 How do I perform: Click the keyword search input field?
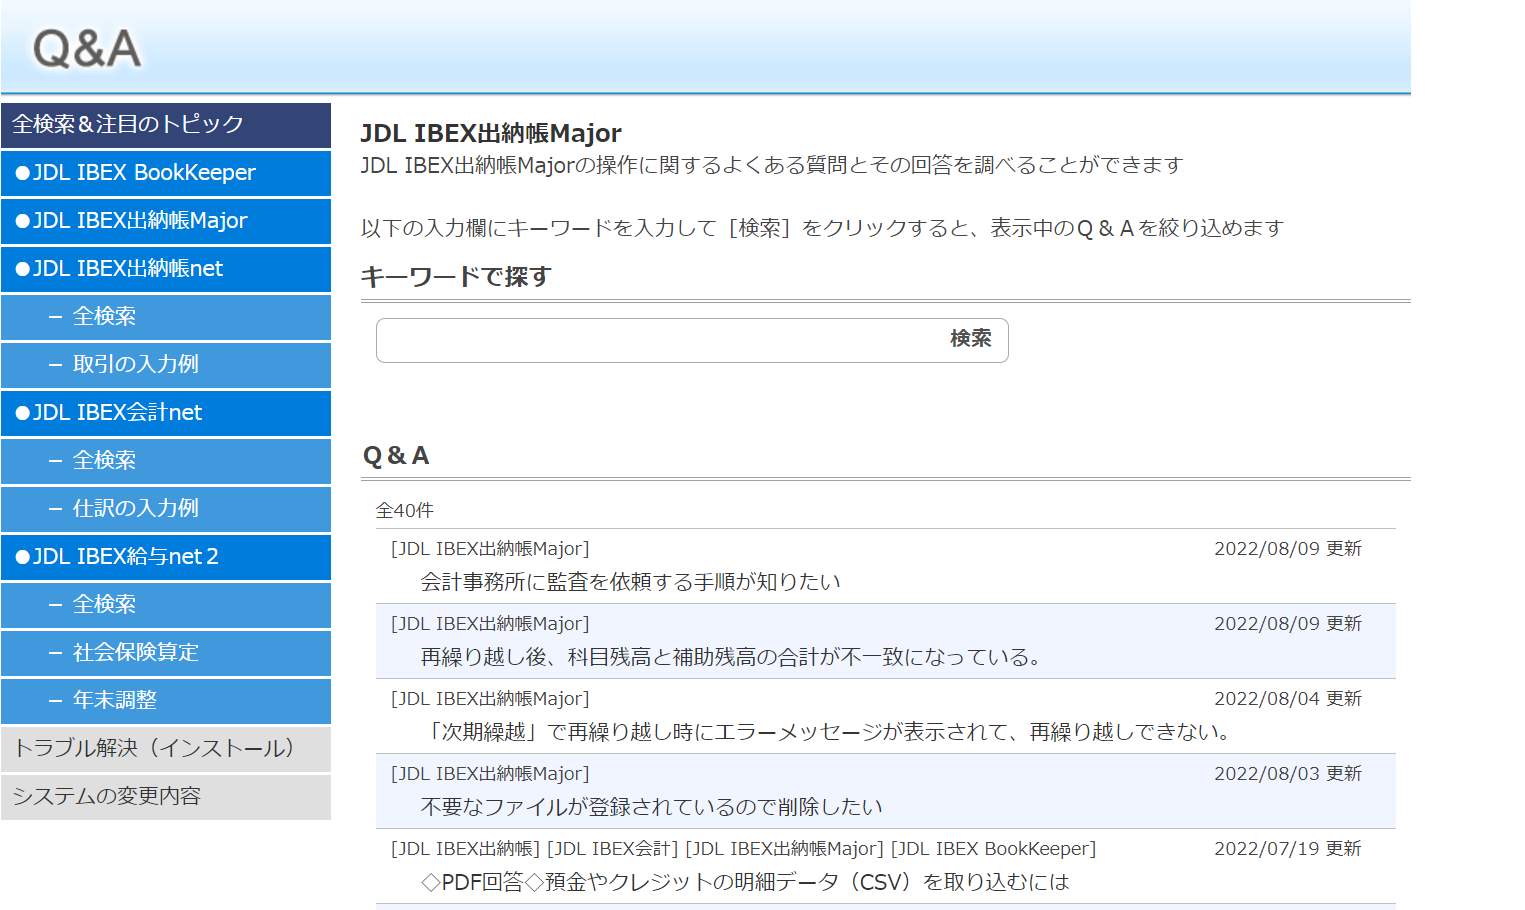pyautogui.click(x=650, y=340)
